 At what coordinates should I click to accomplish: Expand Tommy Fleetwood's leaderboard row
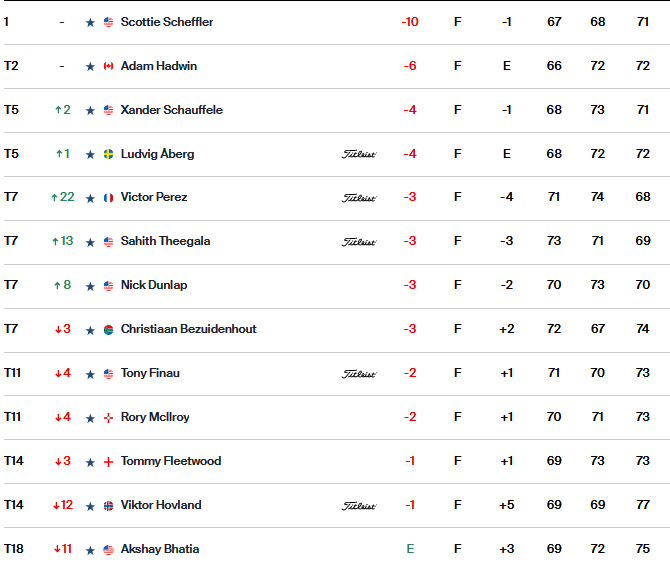[337, 462]
